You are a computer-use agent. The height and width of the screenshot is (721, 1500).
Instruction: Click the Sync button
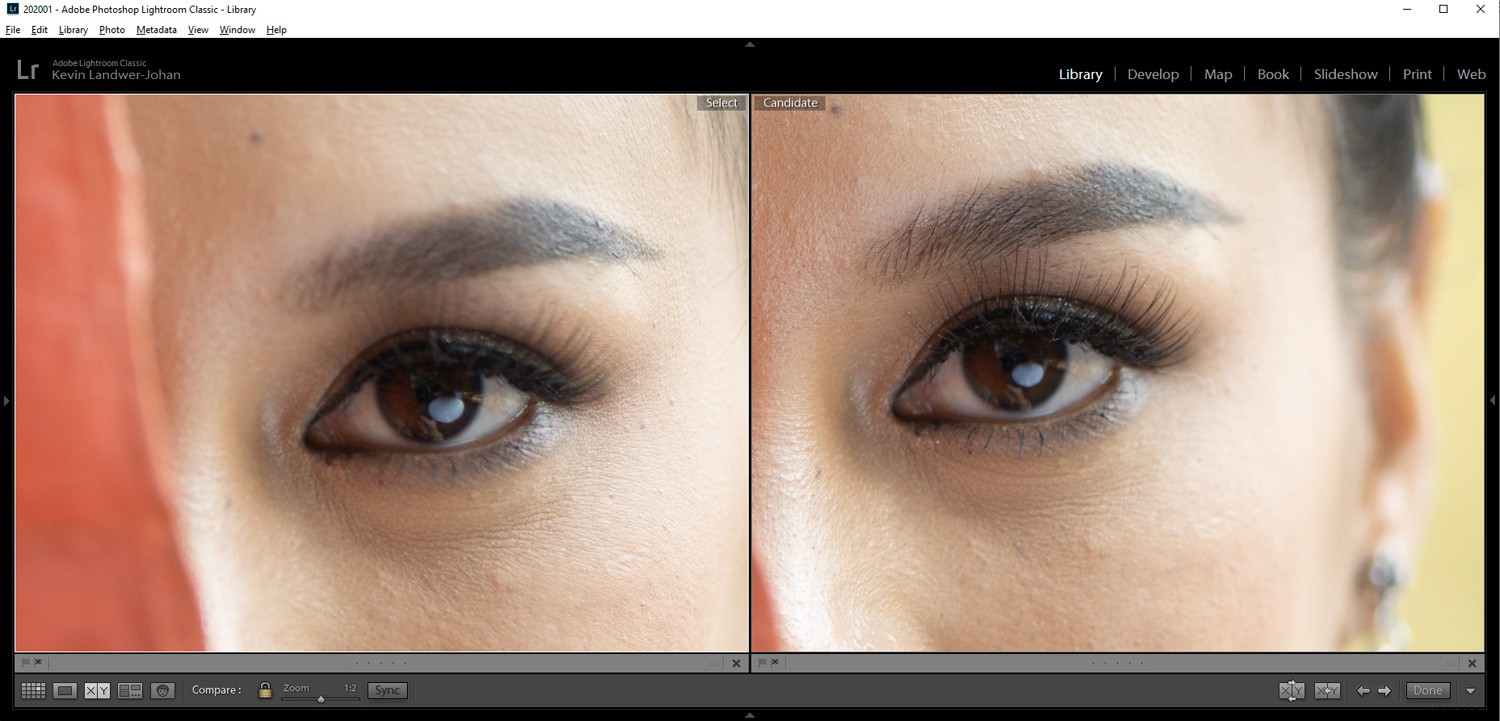[387, 690]
